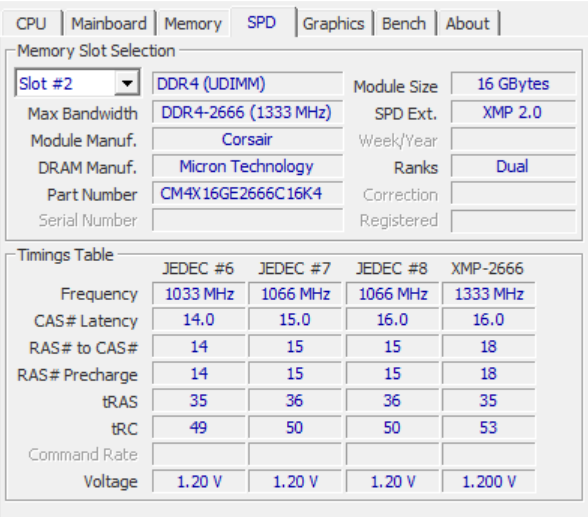Select the JEDEC #6 RAS# Precharge value 14
588x517 pixels.
[x=199, y=374]
